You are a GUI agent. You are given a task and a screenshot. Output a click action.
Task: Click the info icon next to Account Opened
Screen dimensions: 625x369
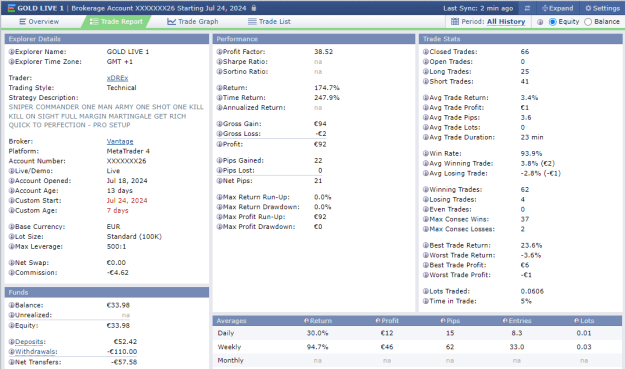[x=12, y=181]
